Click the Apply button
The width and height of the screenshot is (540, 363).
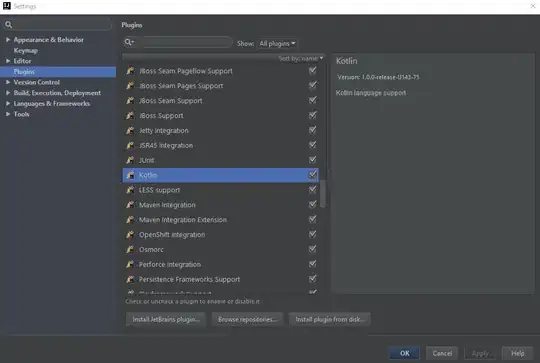pos(480,353)
